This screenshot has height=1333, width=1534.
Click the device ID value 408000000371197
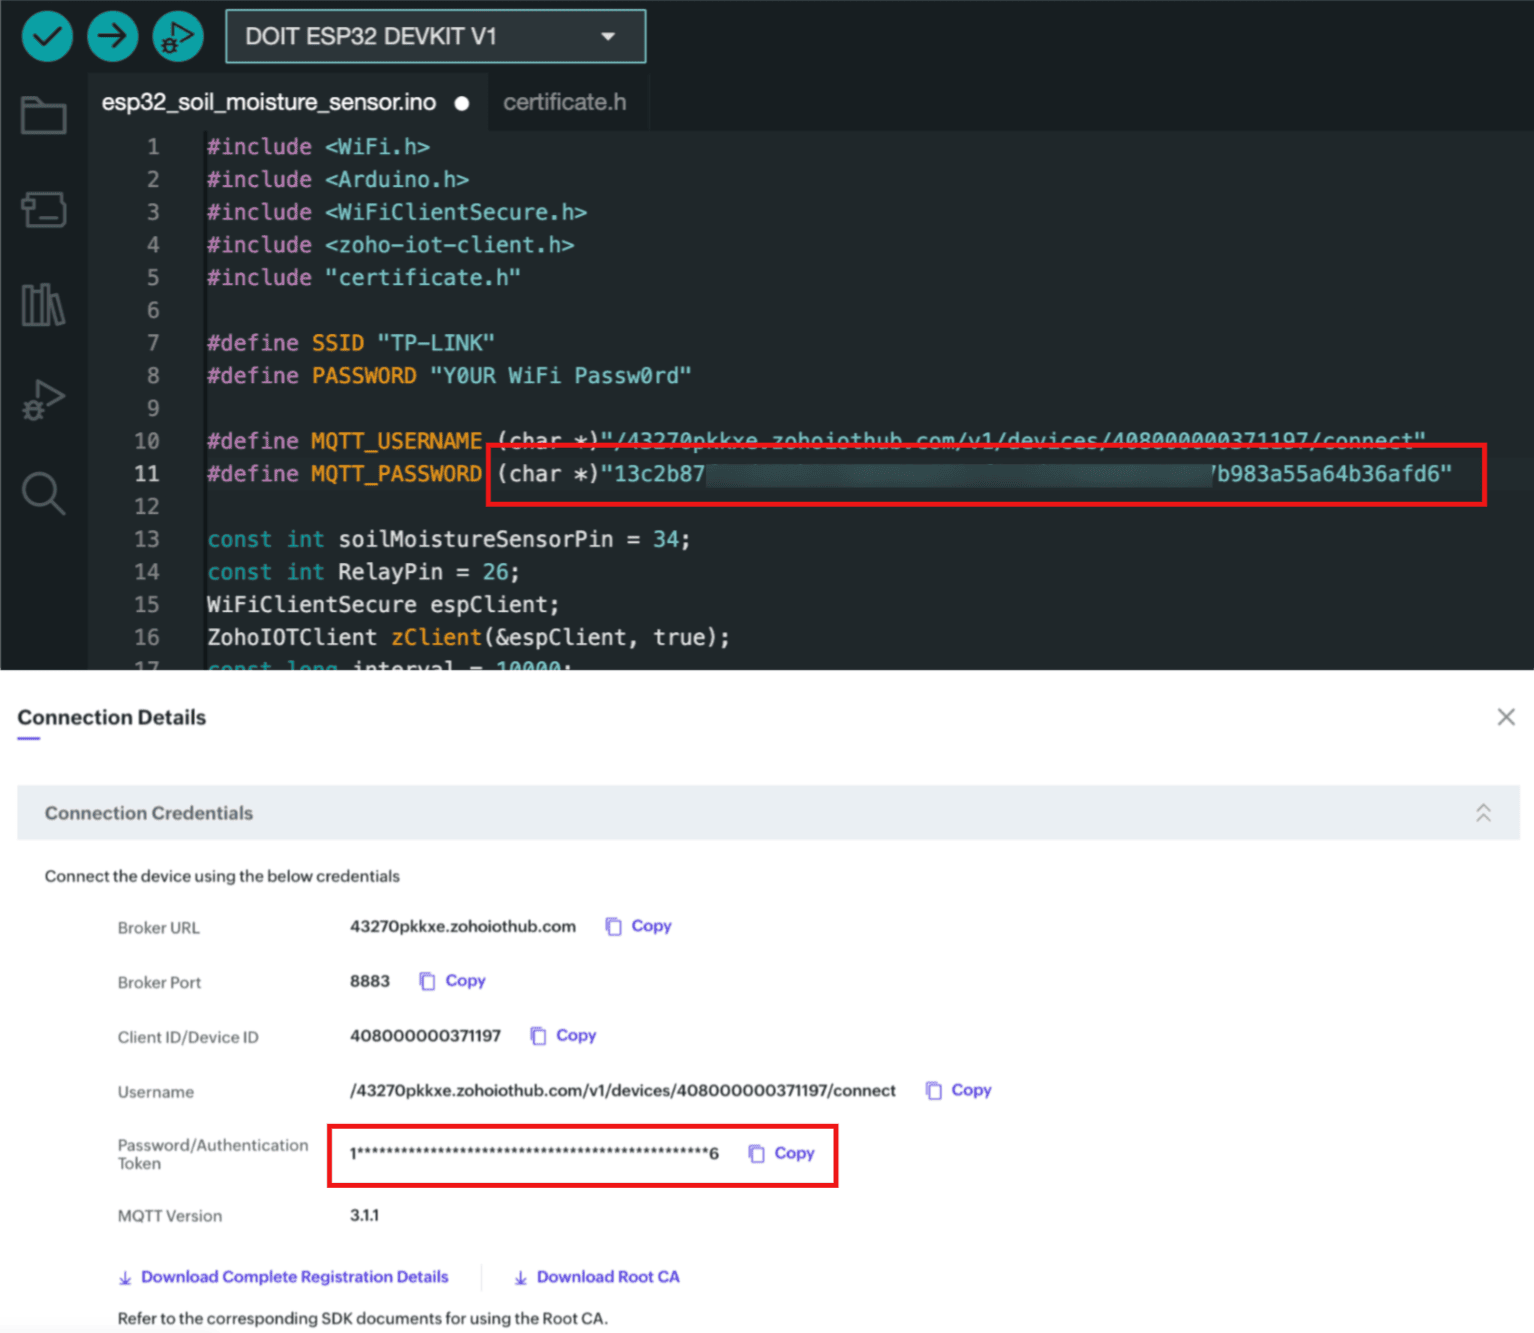(425, 1035)
